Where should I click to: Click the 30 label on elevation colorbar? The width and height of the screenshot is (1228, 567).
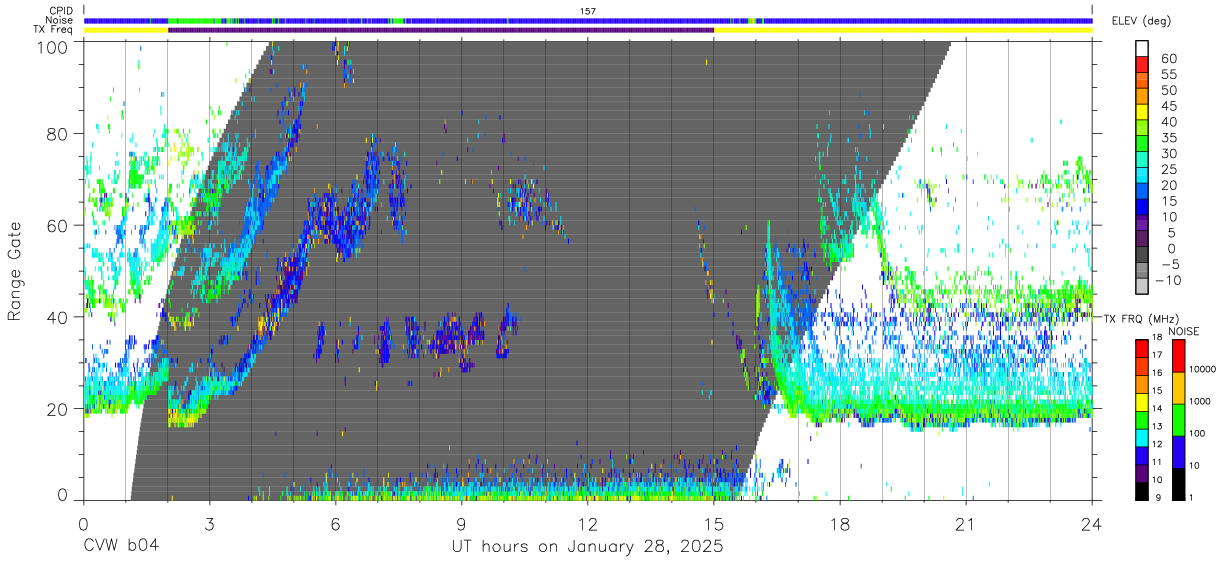1167,154
